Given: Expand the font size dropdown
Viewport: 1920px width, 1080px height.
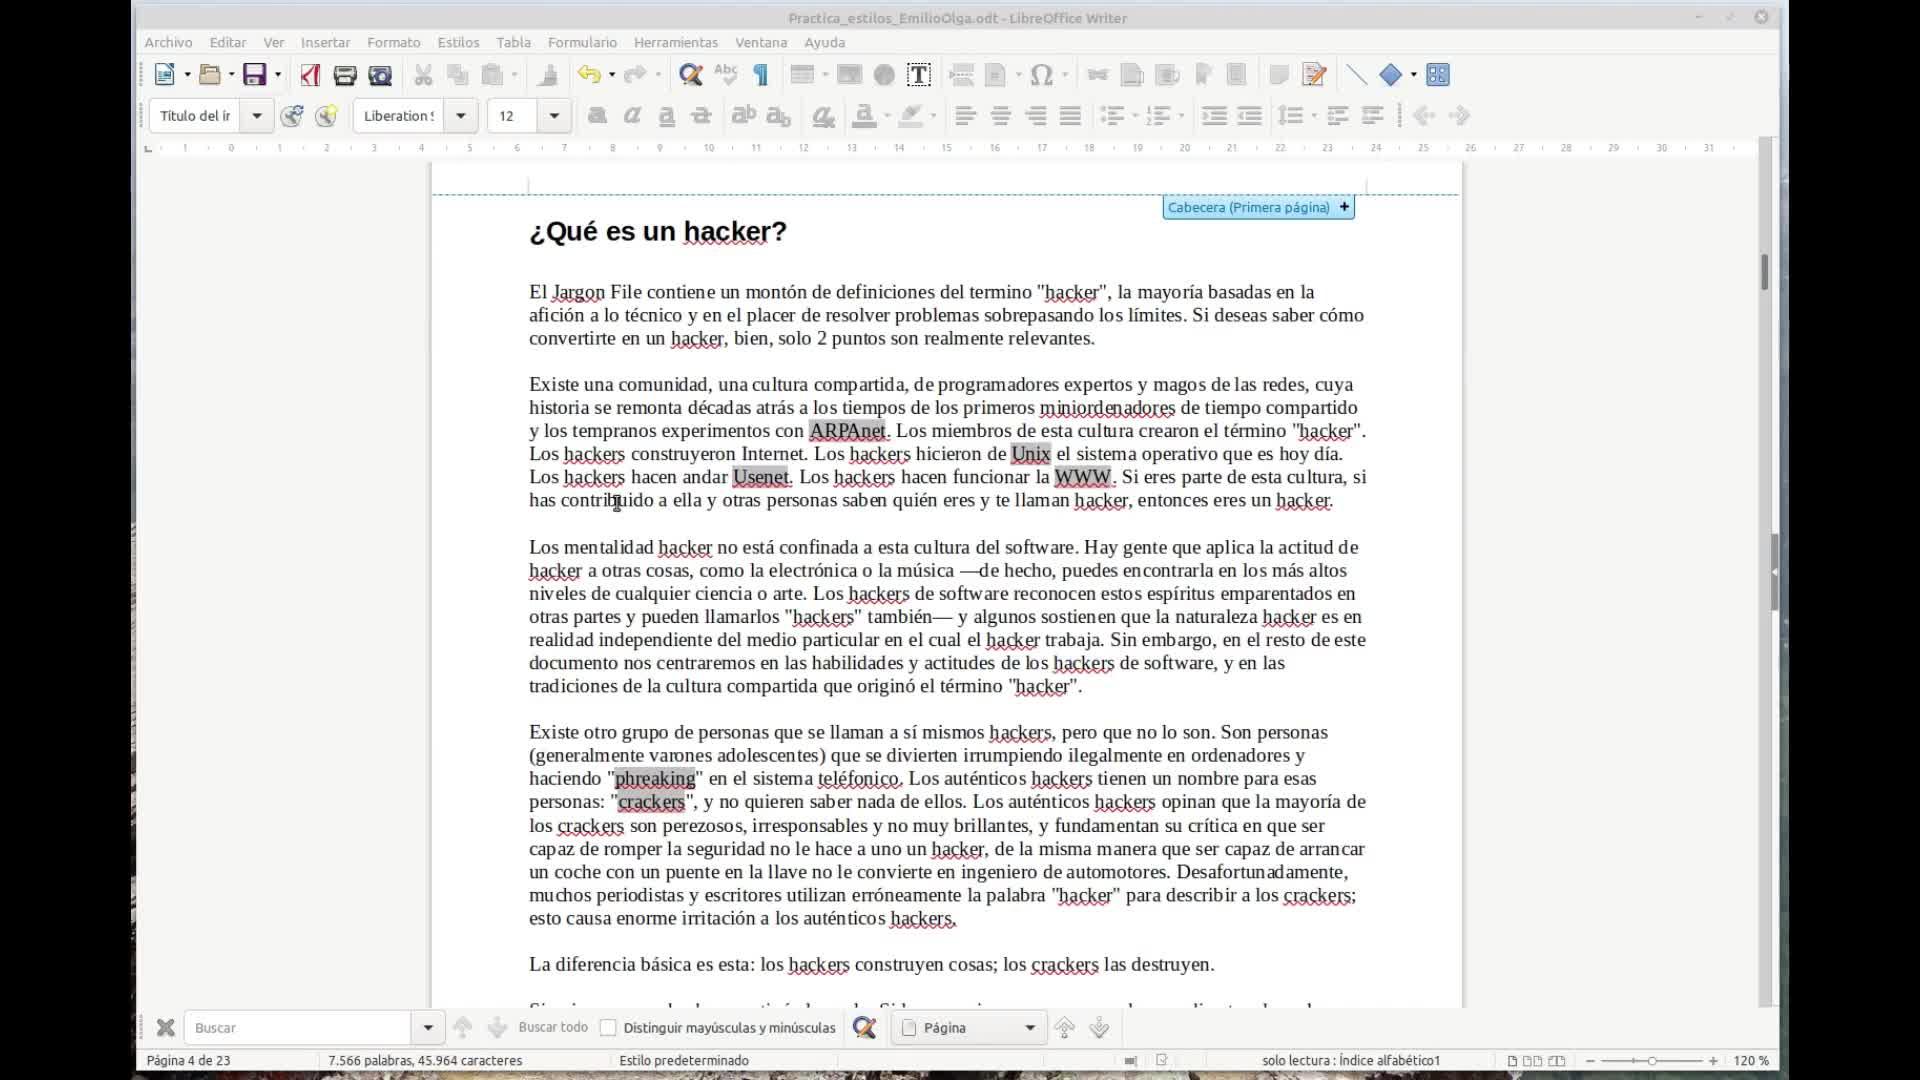Looking at the screenshot, I should (x=554, y=116).
